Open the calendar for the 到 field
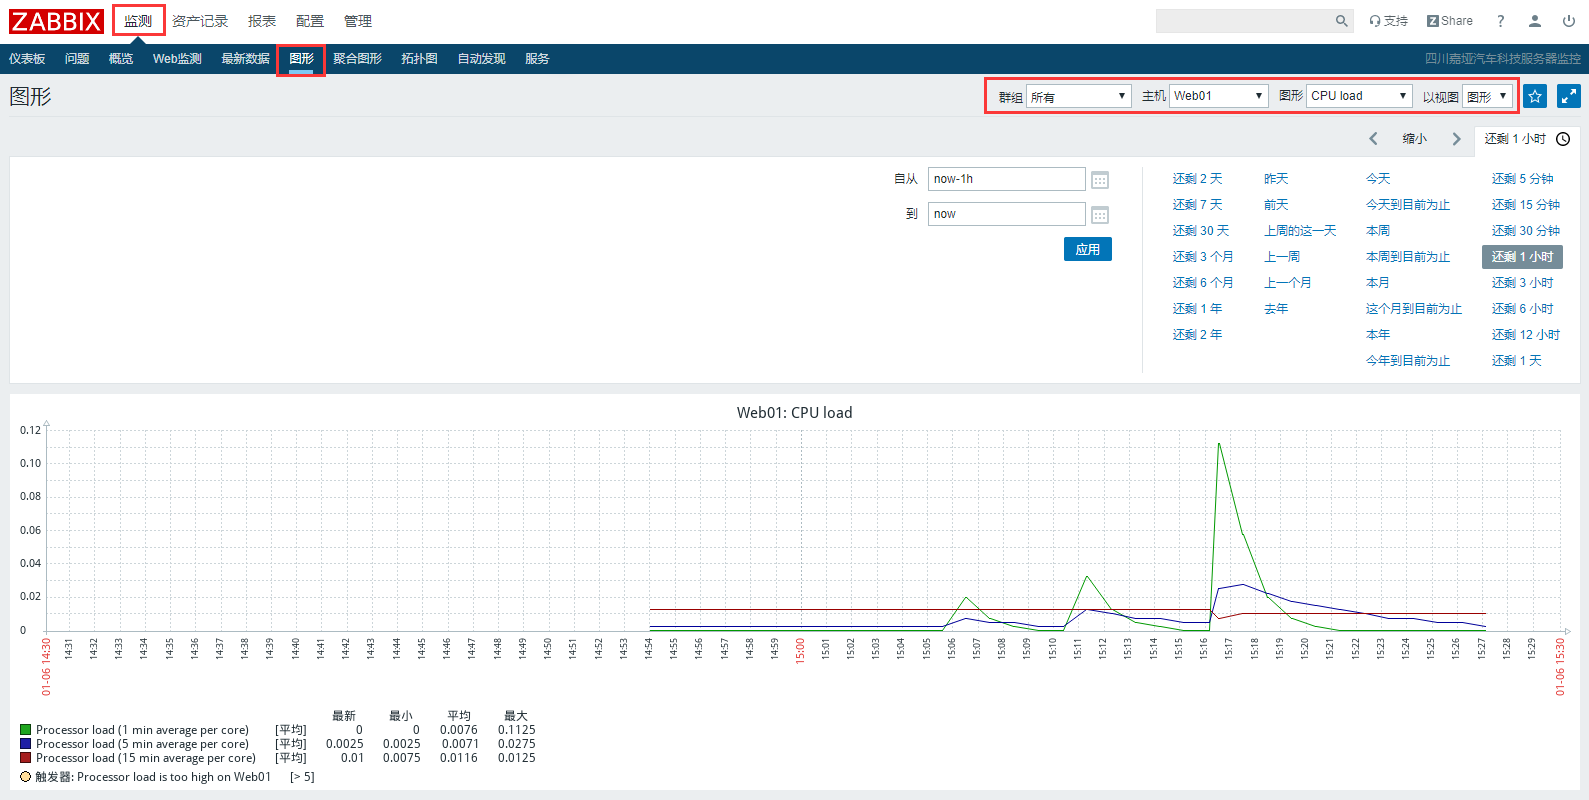Image resolution: width=1589 pixels, height=800 pixels. pos(1100,215)
